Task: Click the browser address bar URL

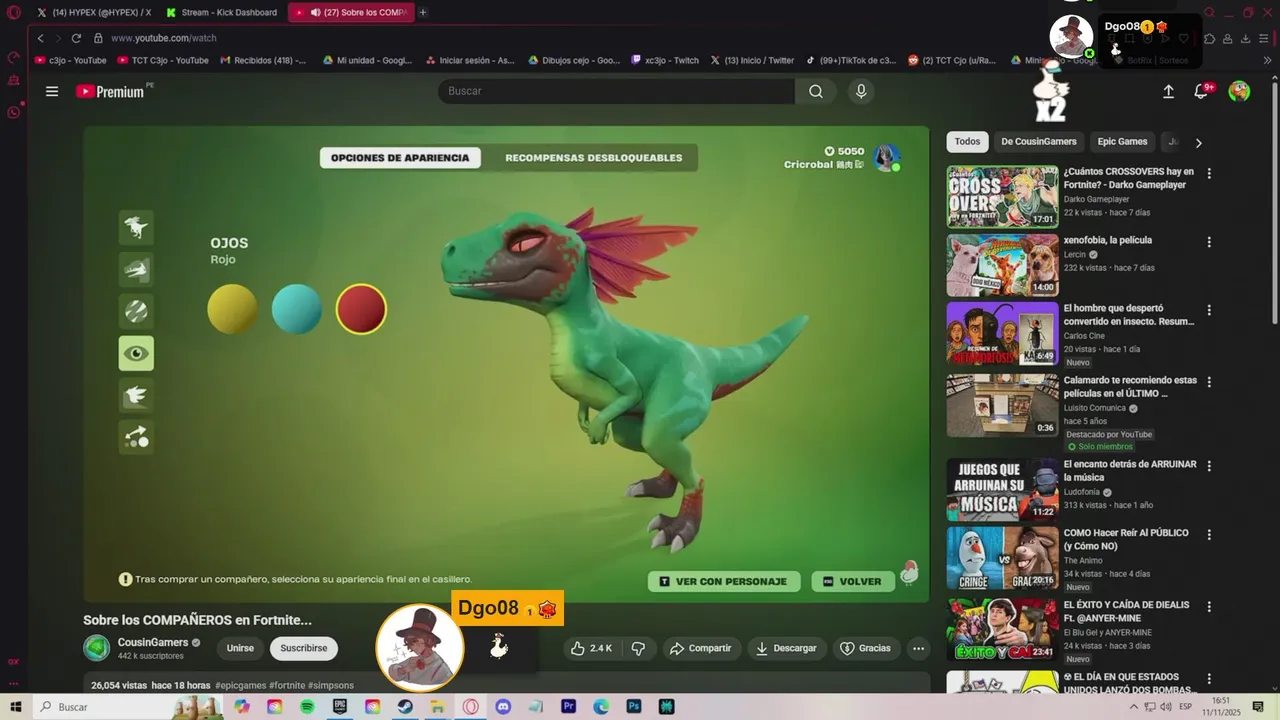Action: point(164,38)
